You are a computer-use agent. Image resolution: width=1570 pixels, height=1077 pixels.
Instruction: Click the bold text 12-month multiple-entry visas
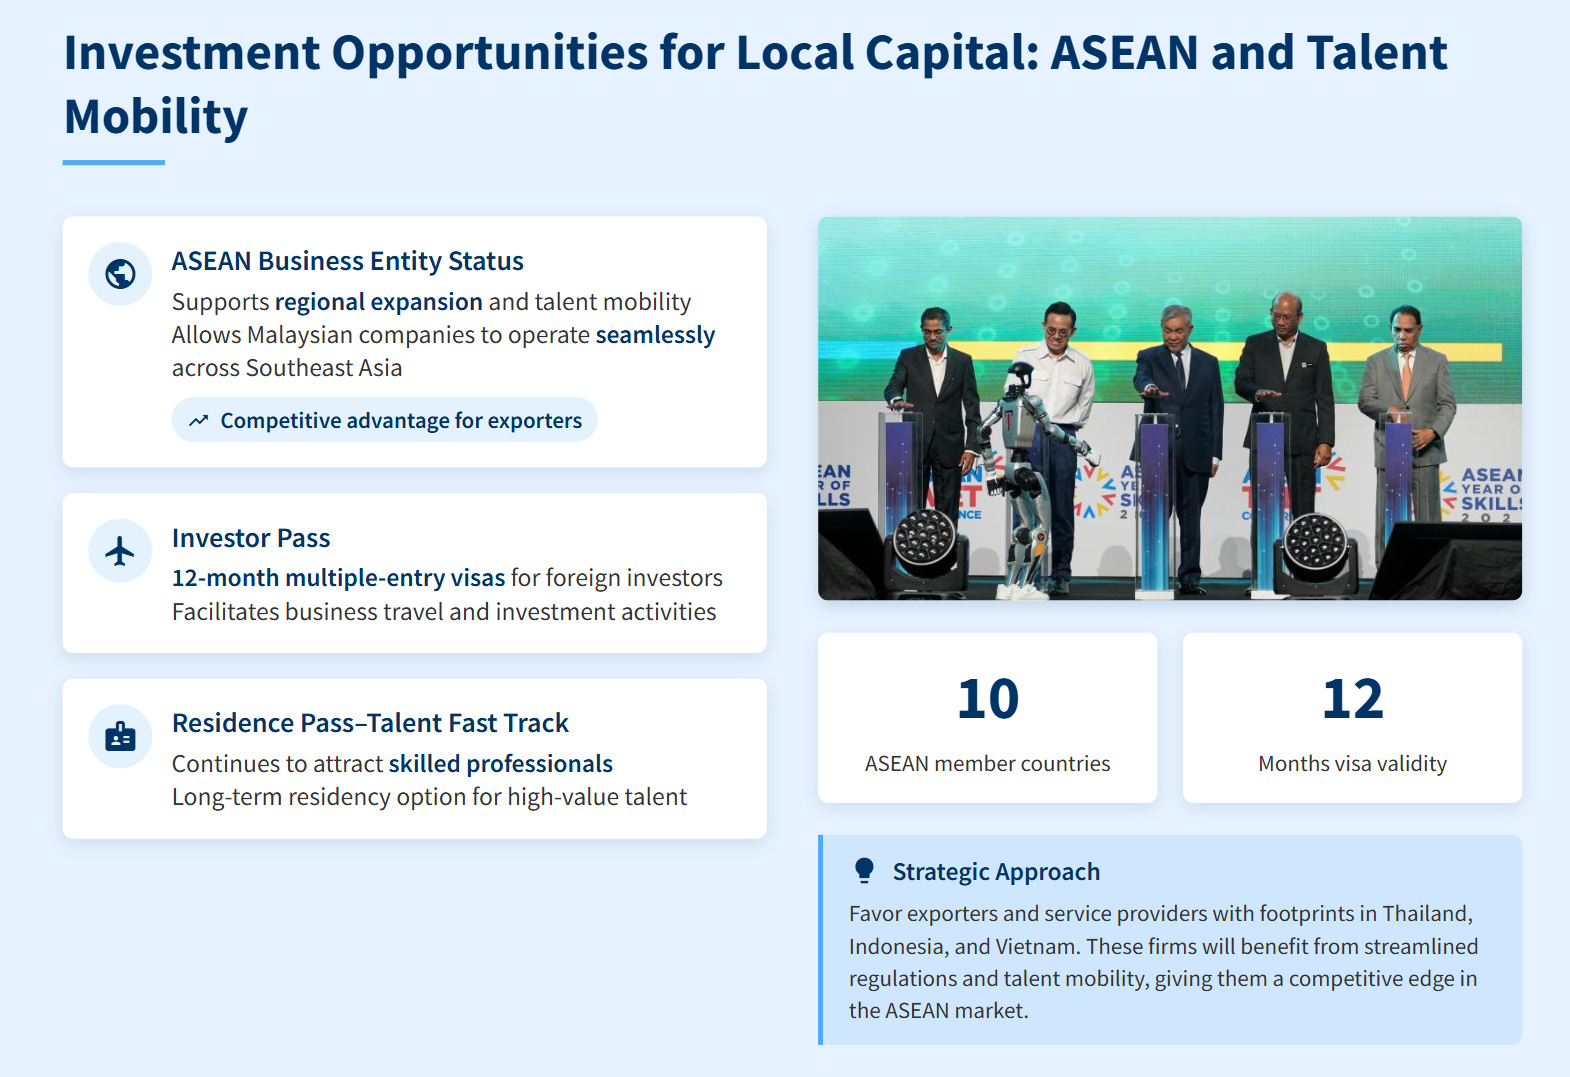[x=339, y=578]
